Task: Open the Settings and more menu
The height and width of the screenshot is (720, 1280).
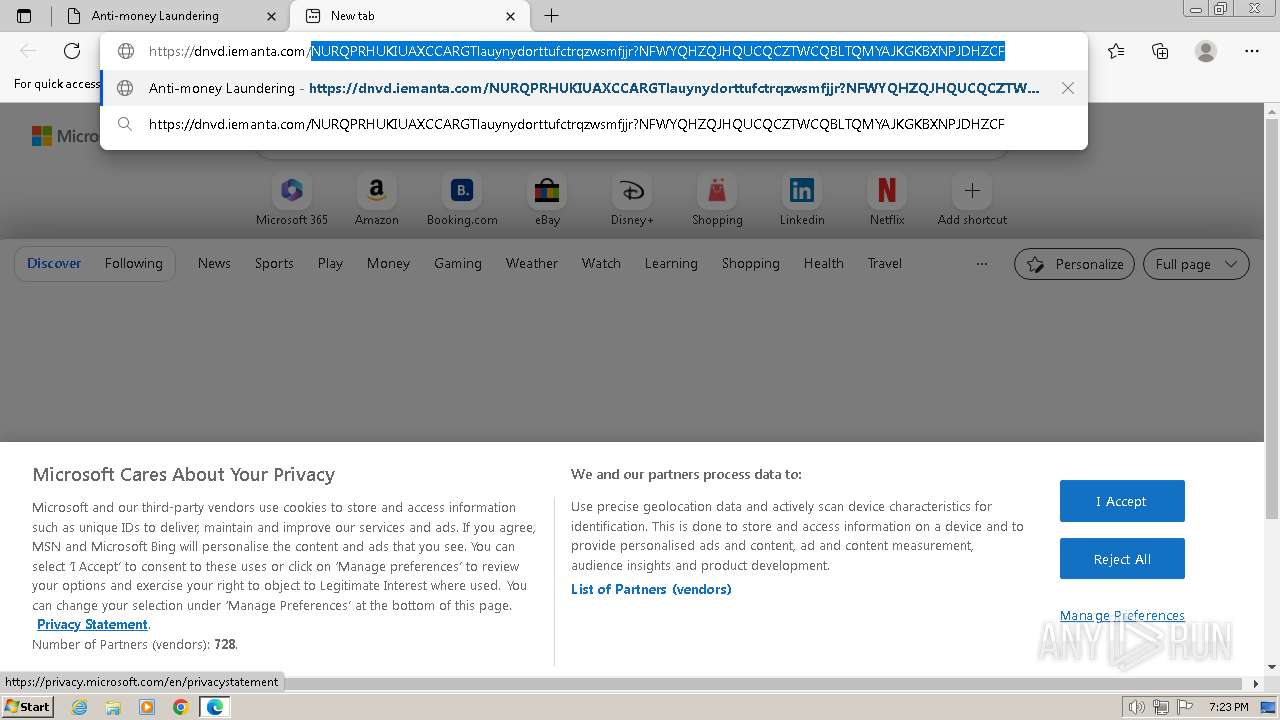Action: pos(1252,51)
